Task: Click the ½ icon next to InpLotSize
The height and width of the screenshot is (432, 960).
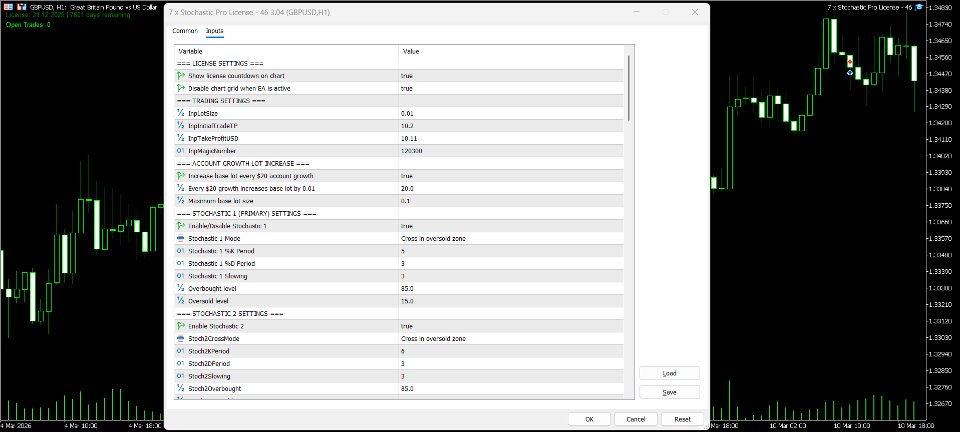Action: (x=181, y=113)
